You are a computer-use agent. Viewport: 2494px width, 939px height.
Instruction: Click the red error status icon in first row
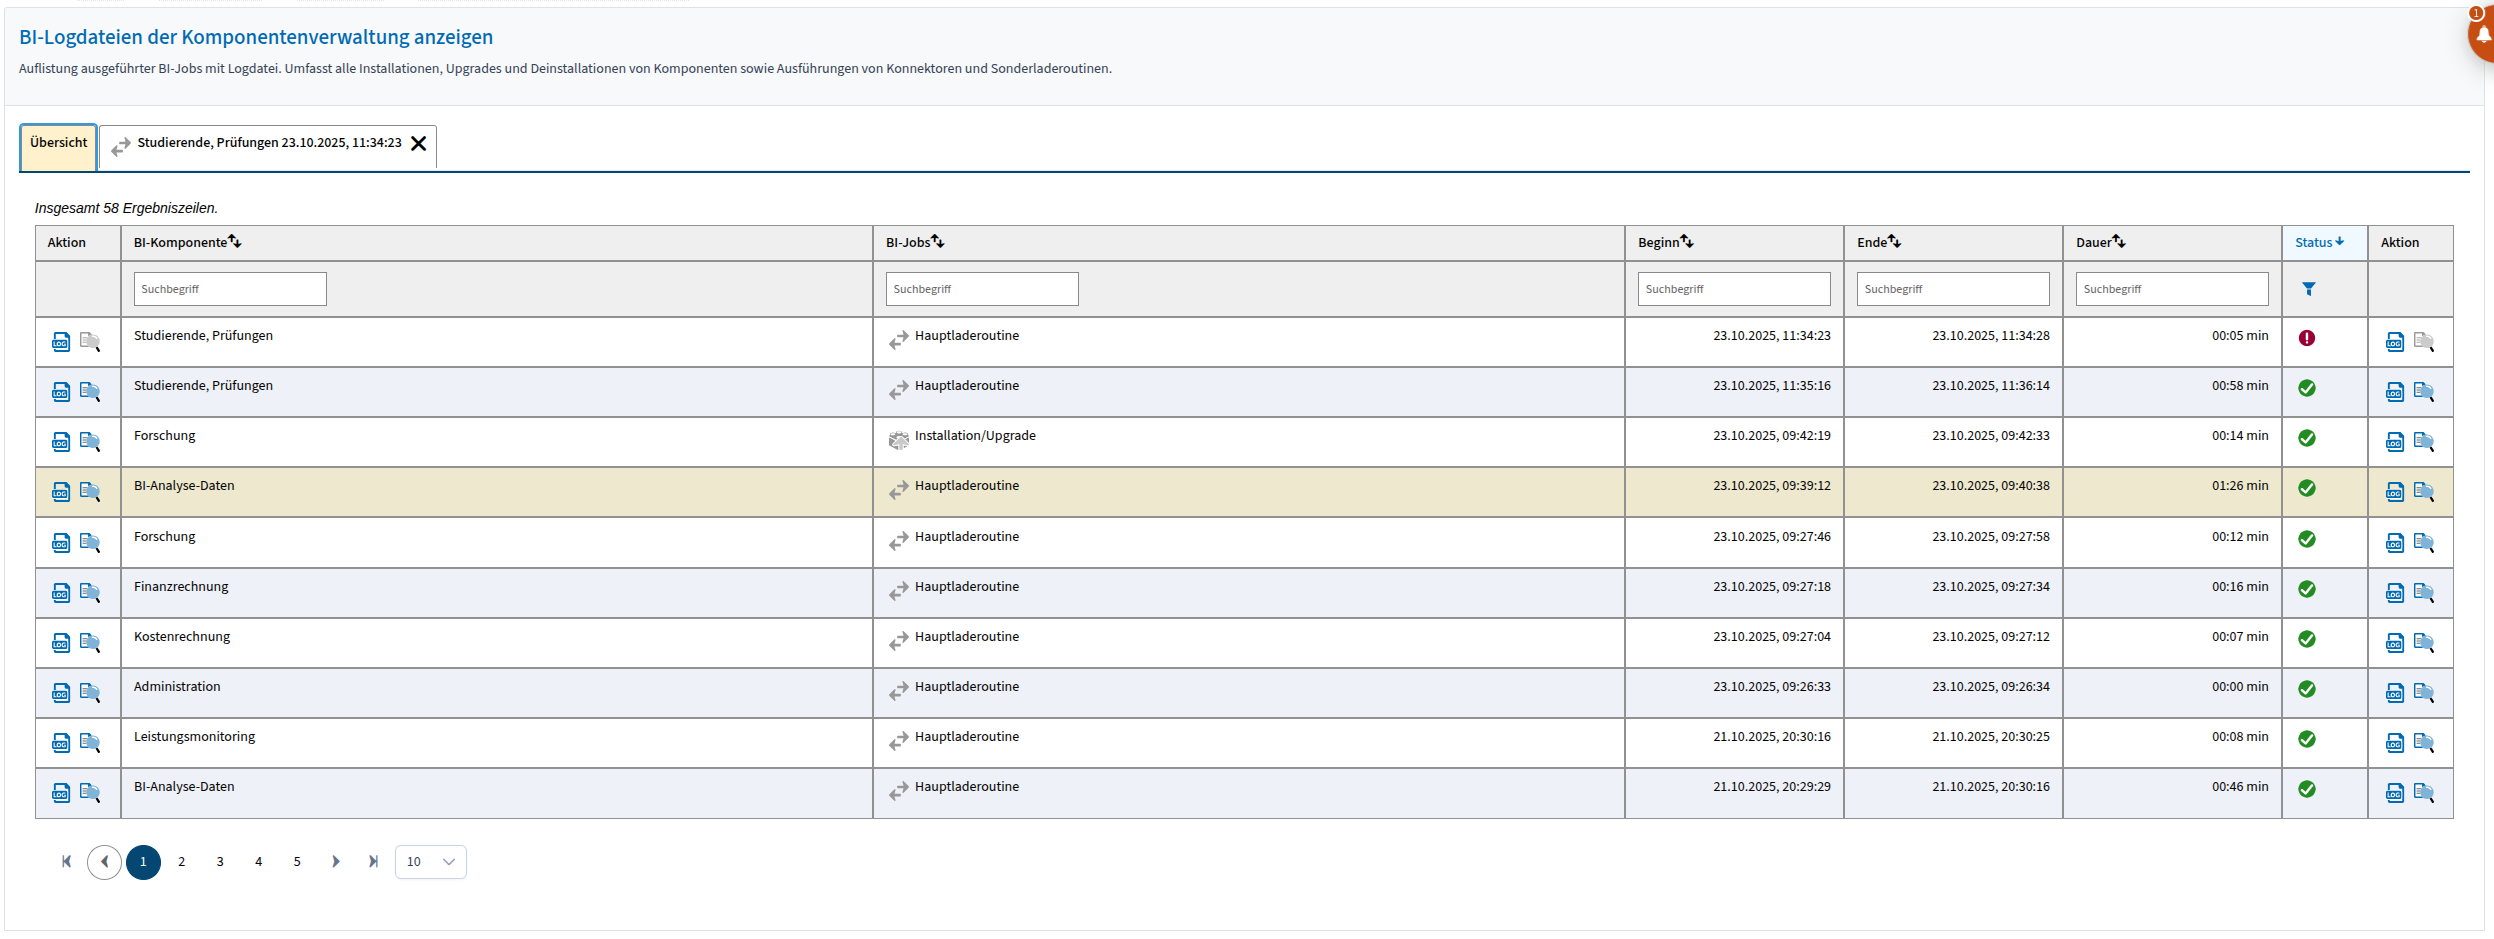point(2306,338)
